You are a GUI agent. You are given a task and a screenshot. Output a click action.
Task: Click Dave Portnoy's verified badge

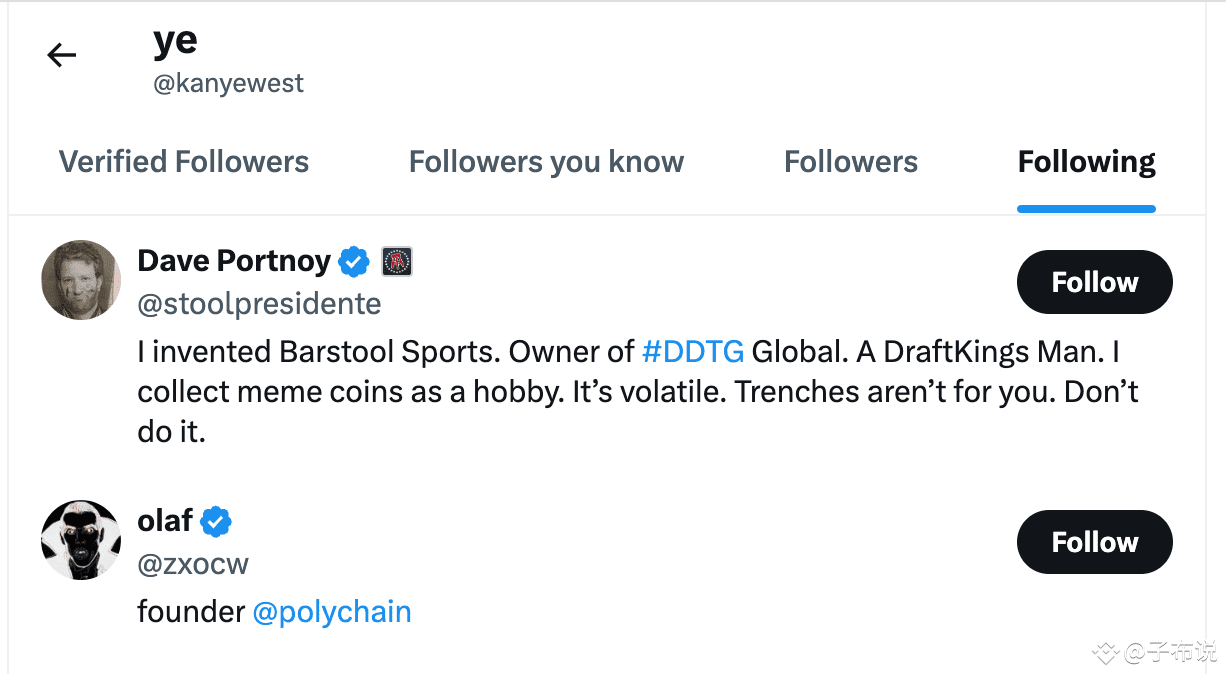click(353, 261)
